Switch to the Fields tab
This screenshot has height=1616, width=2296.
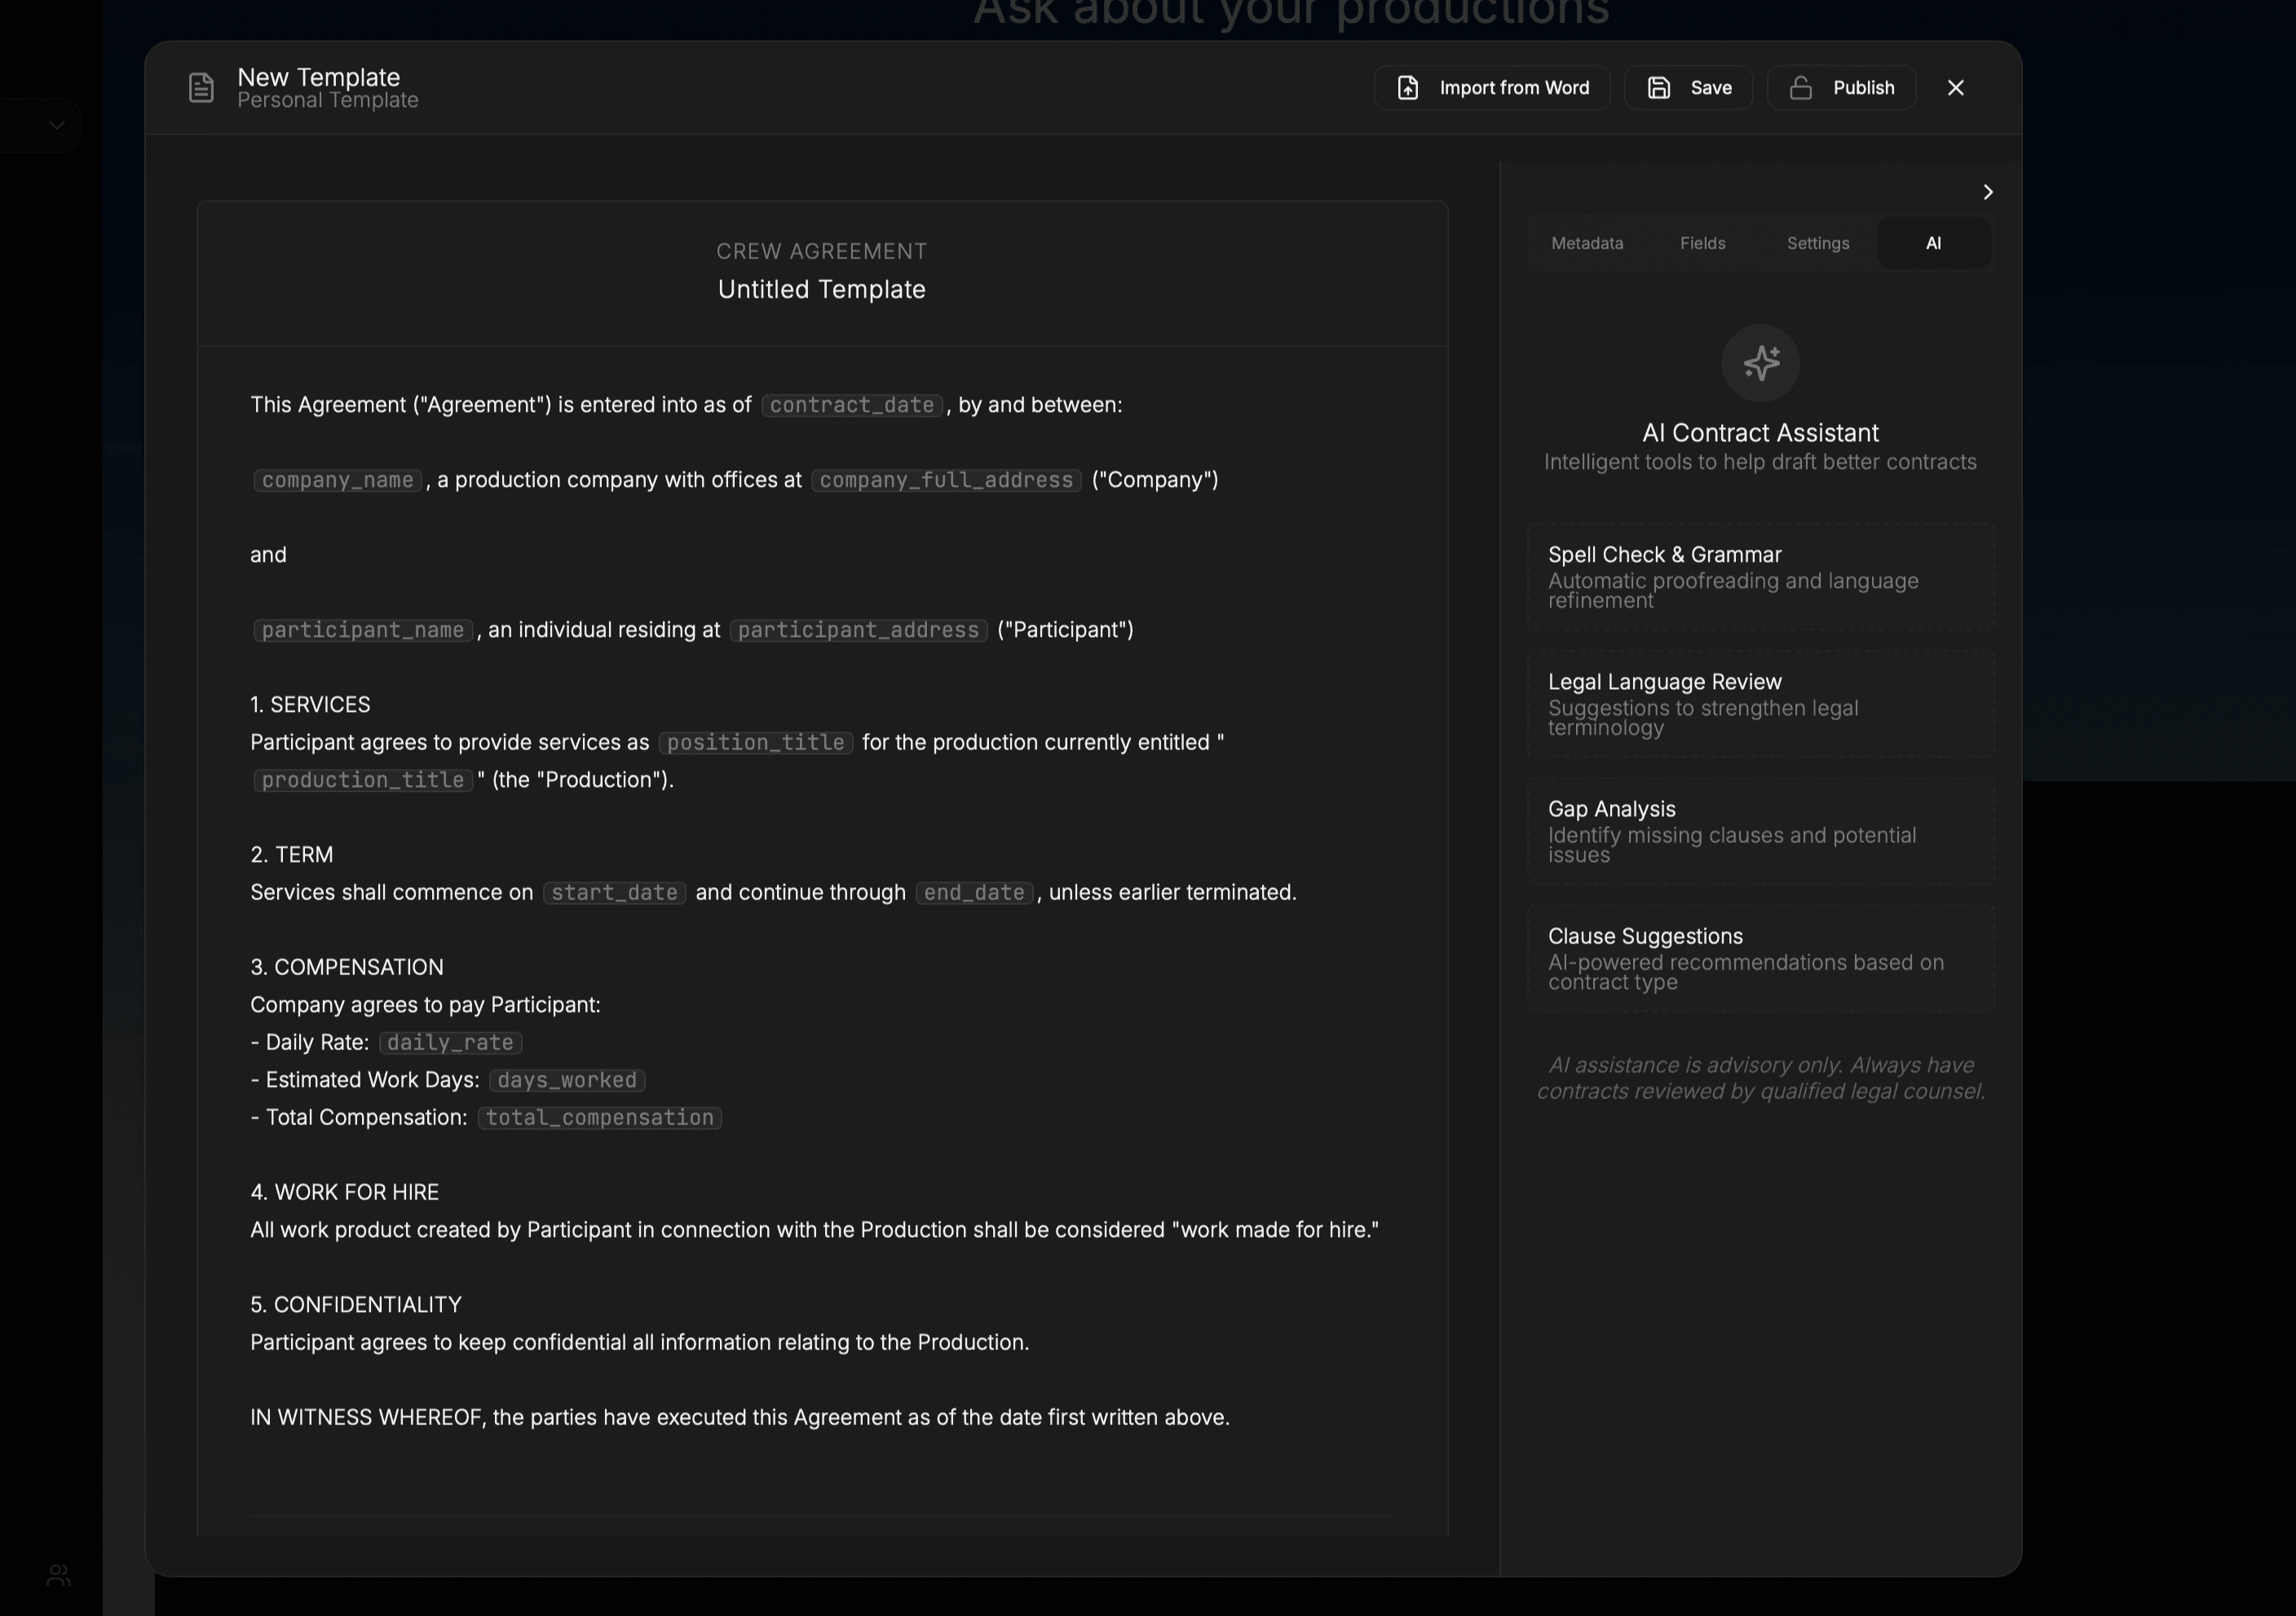click(x=1702, y=243)
